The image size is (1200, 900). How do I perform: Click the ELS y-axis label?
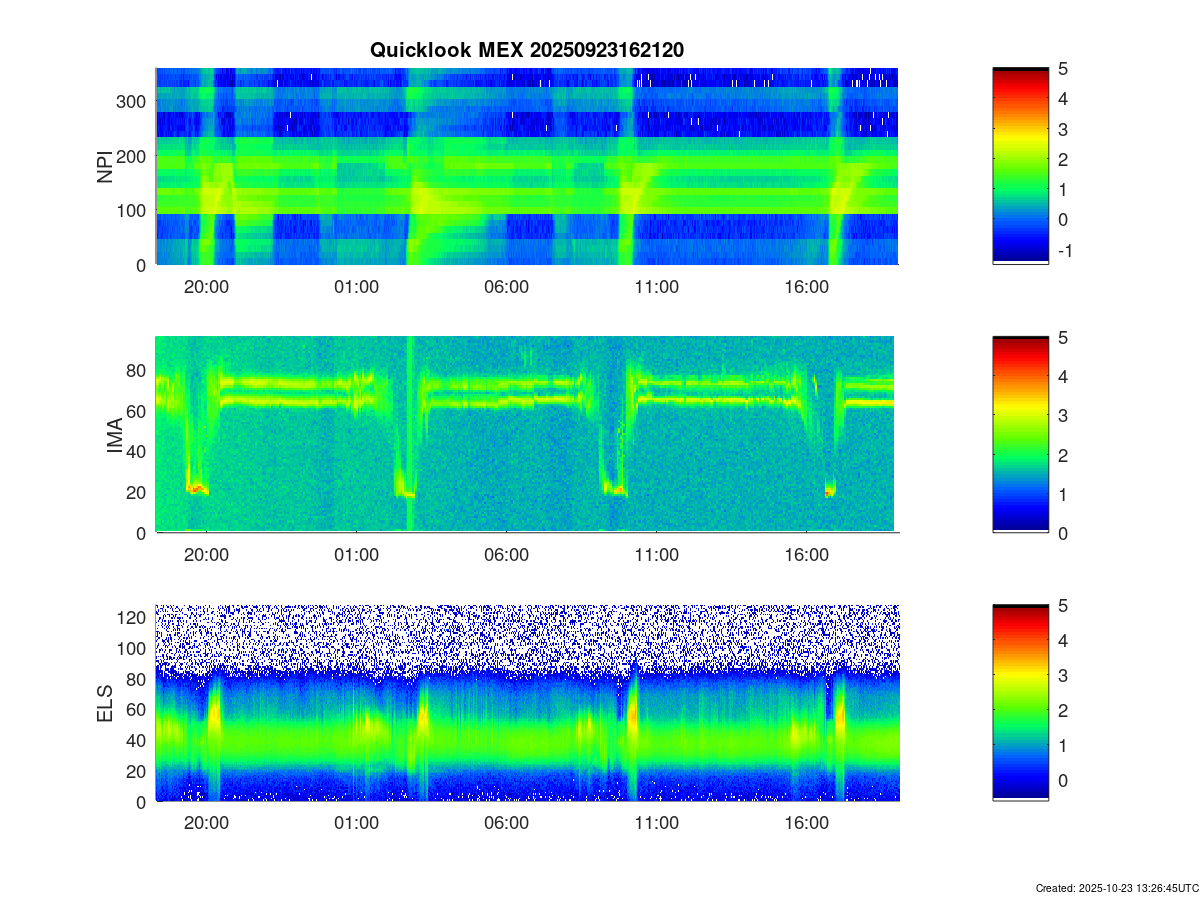(104, 703)
